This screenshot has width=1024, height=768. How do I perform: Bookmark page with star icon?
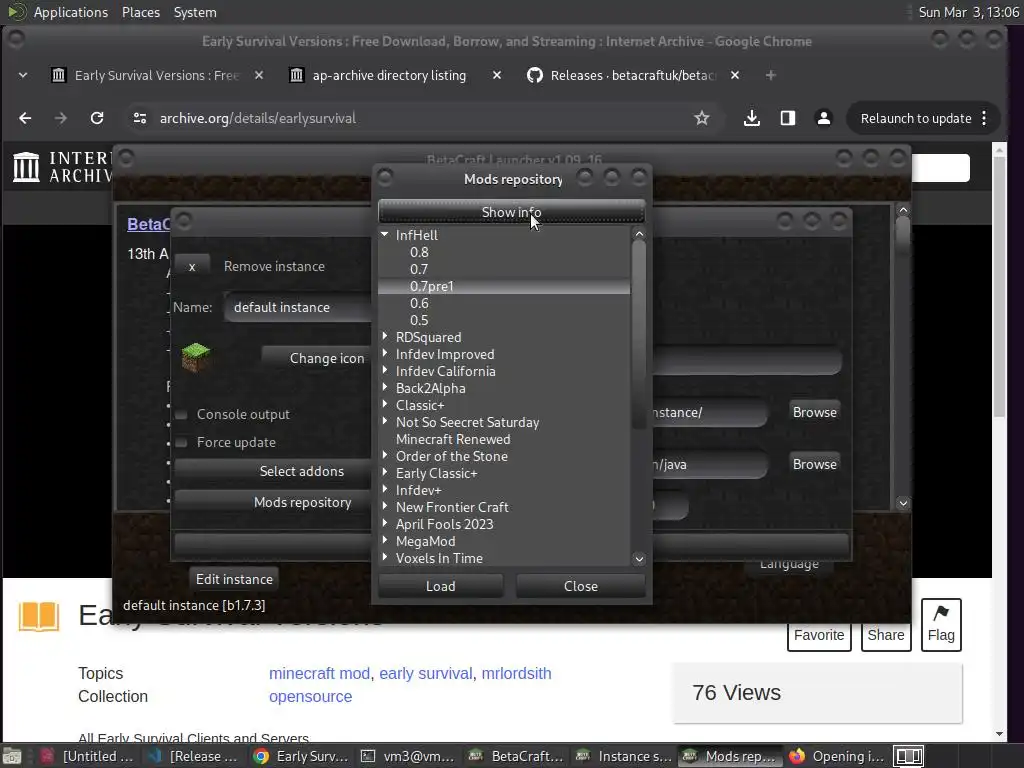(701, 118)
